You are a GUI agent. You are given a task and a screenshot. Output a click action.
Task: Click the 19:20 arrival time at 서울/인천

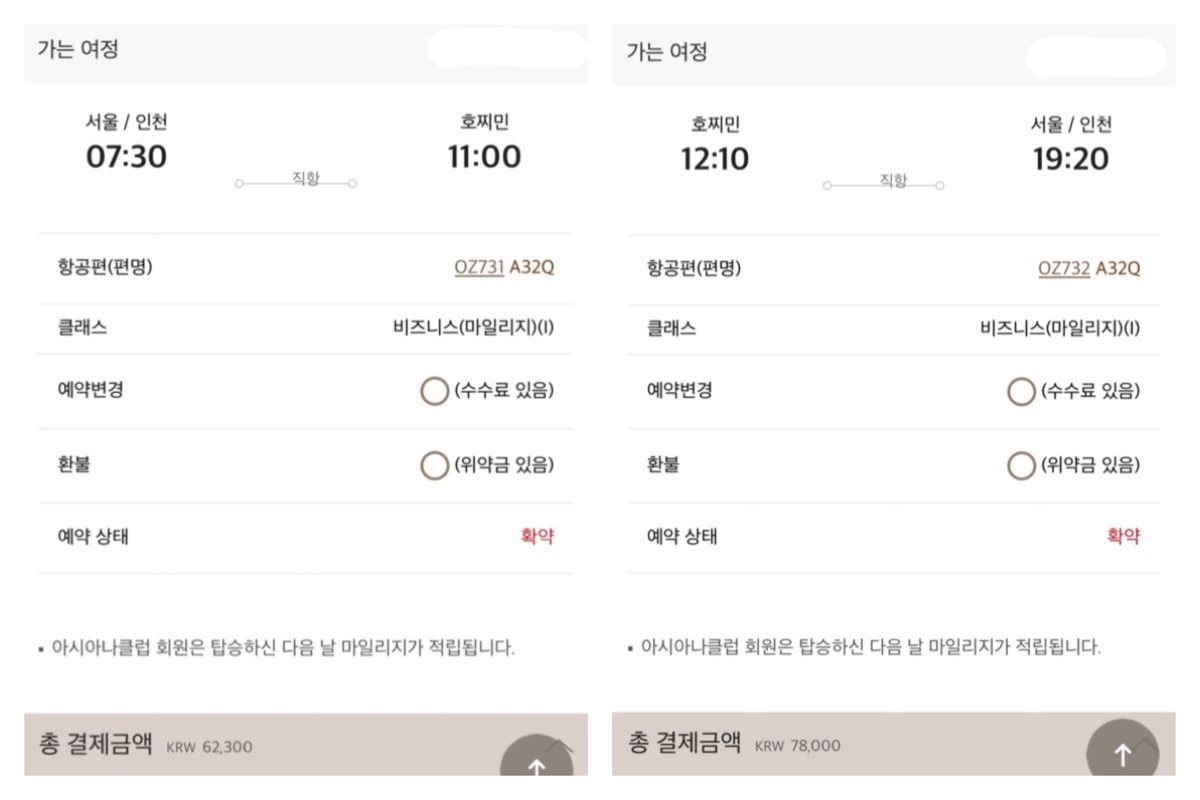(x=1070, y=159)
